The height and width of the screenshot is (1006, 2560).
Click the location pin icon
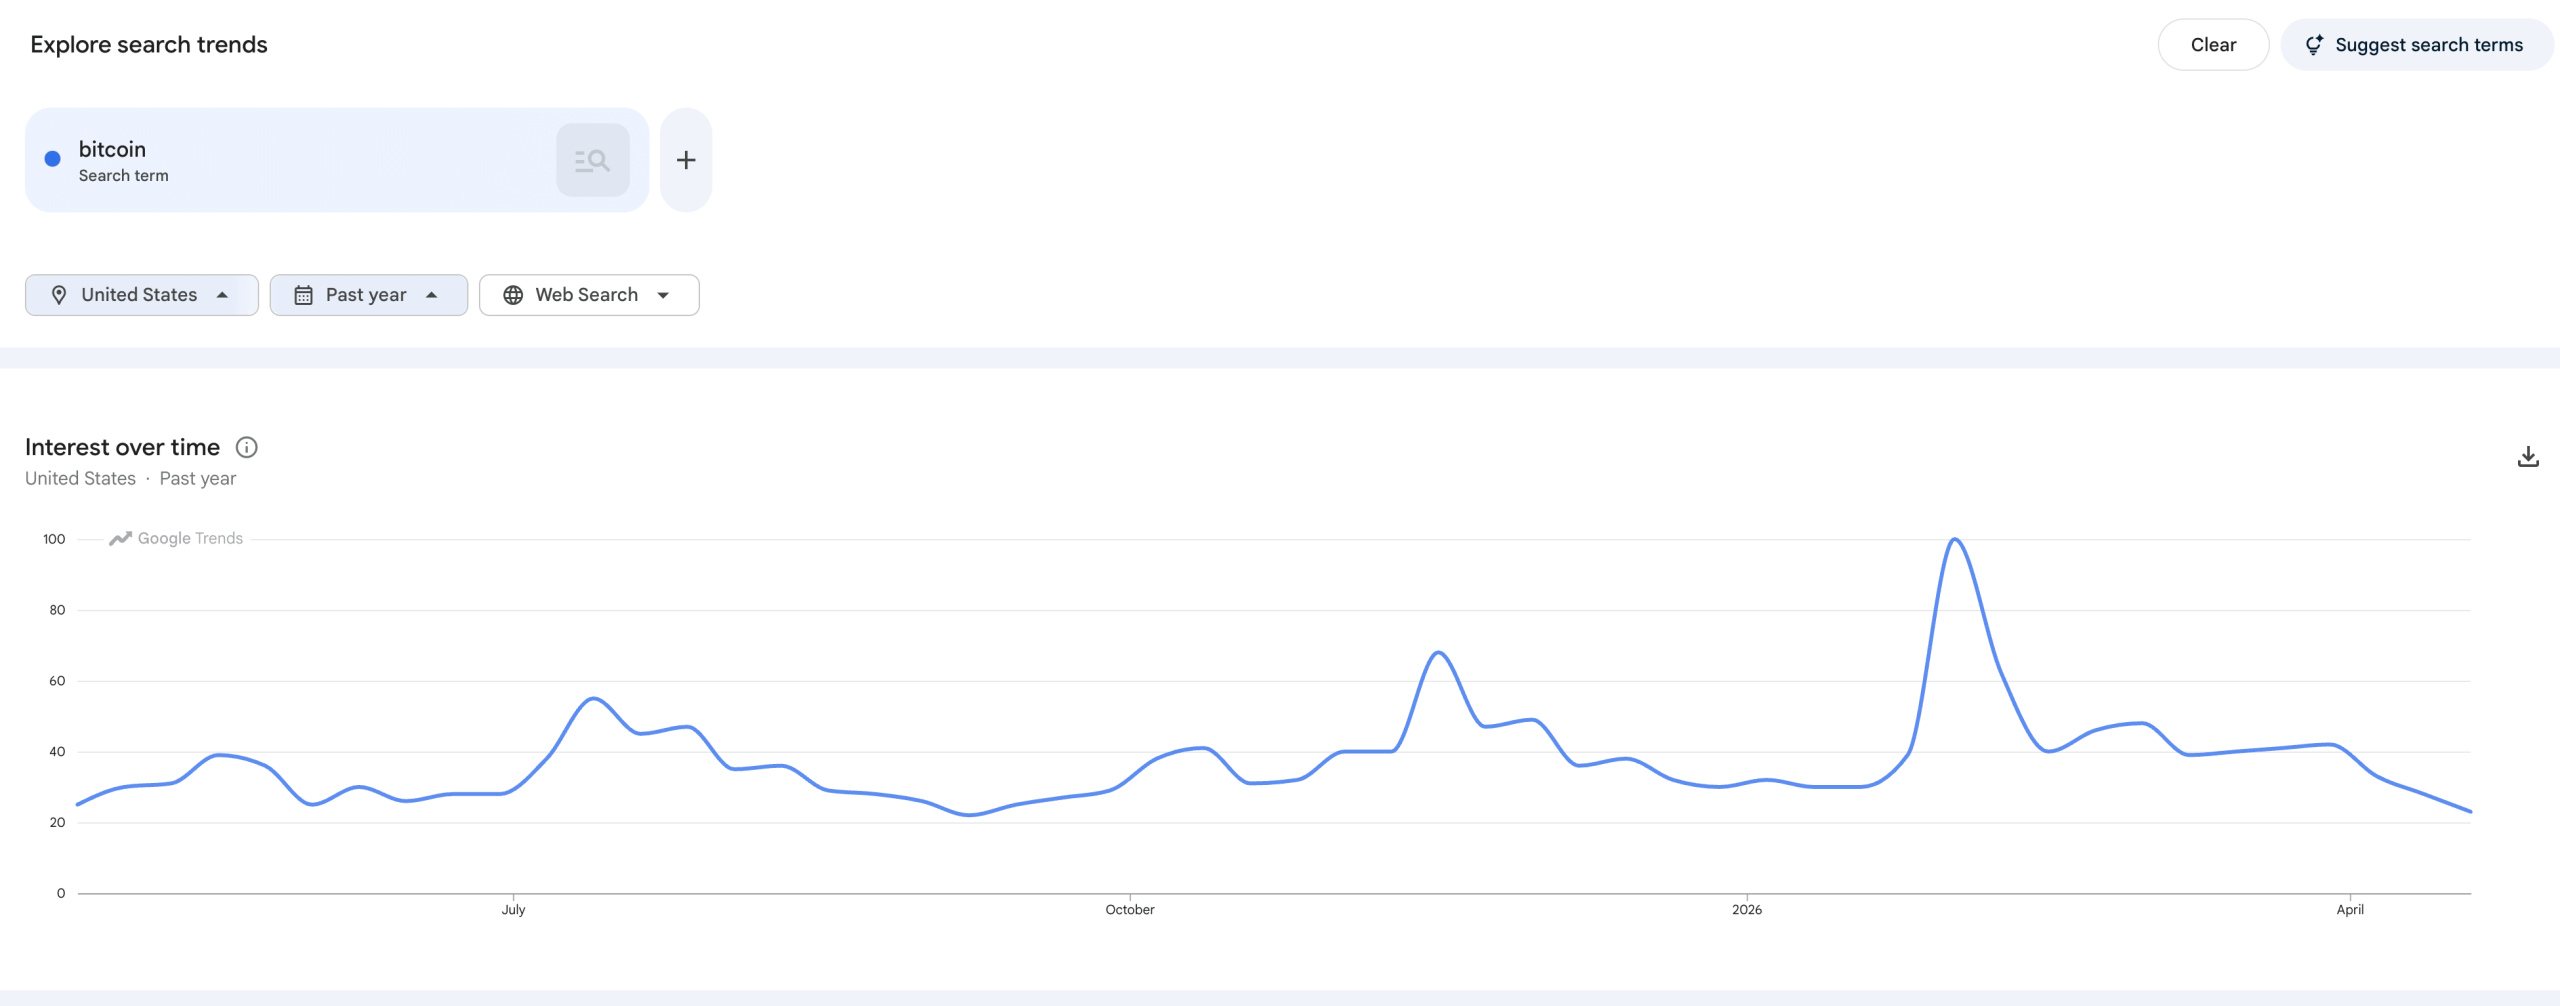tap(59, 295)
